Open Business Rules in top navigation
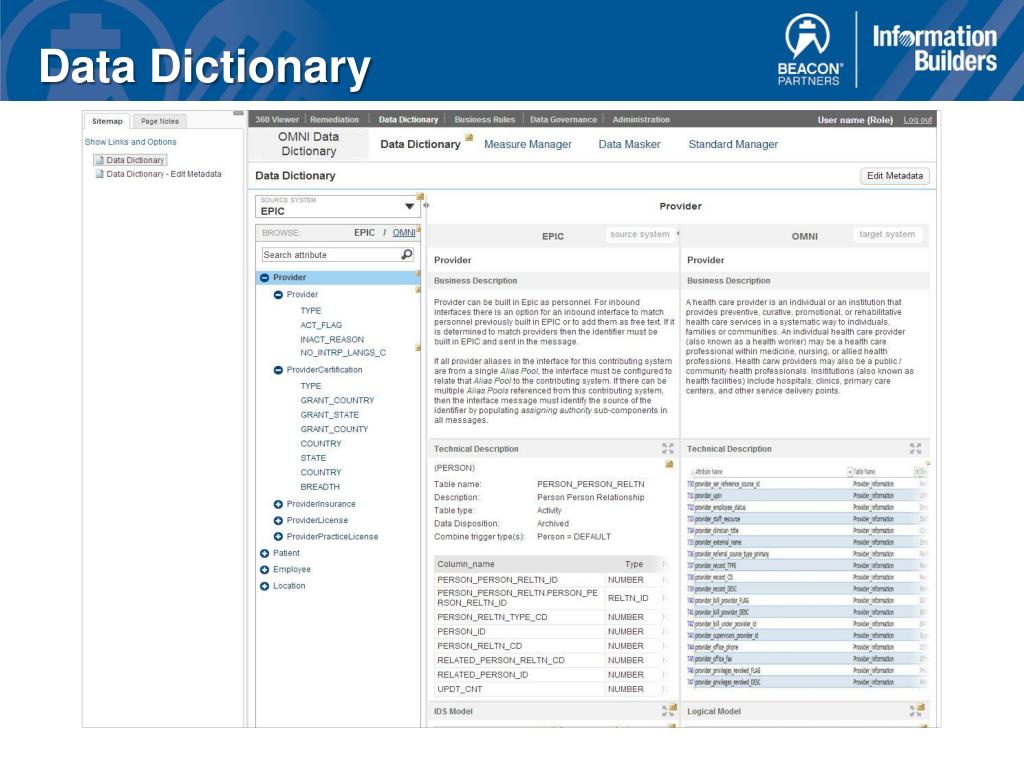The width and height of the screenshot is (1024, 768). click(485, 120)
